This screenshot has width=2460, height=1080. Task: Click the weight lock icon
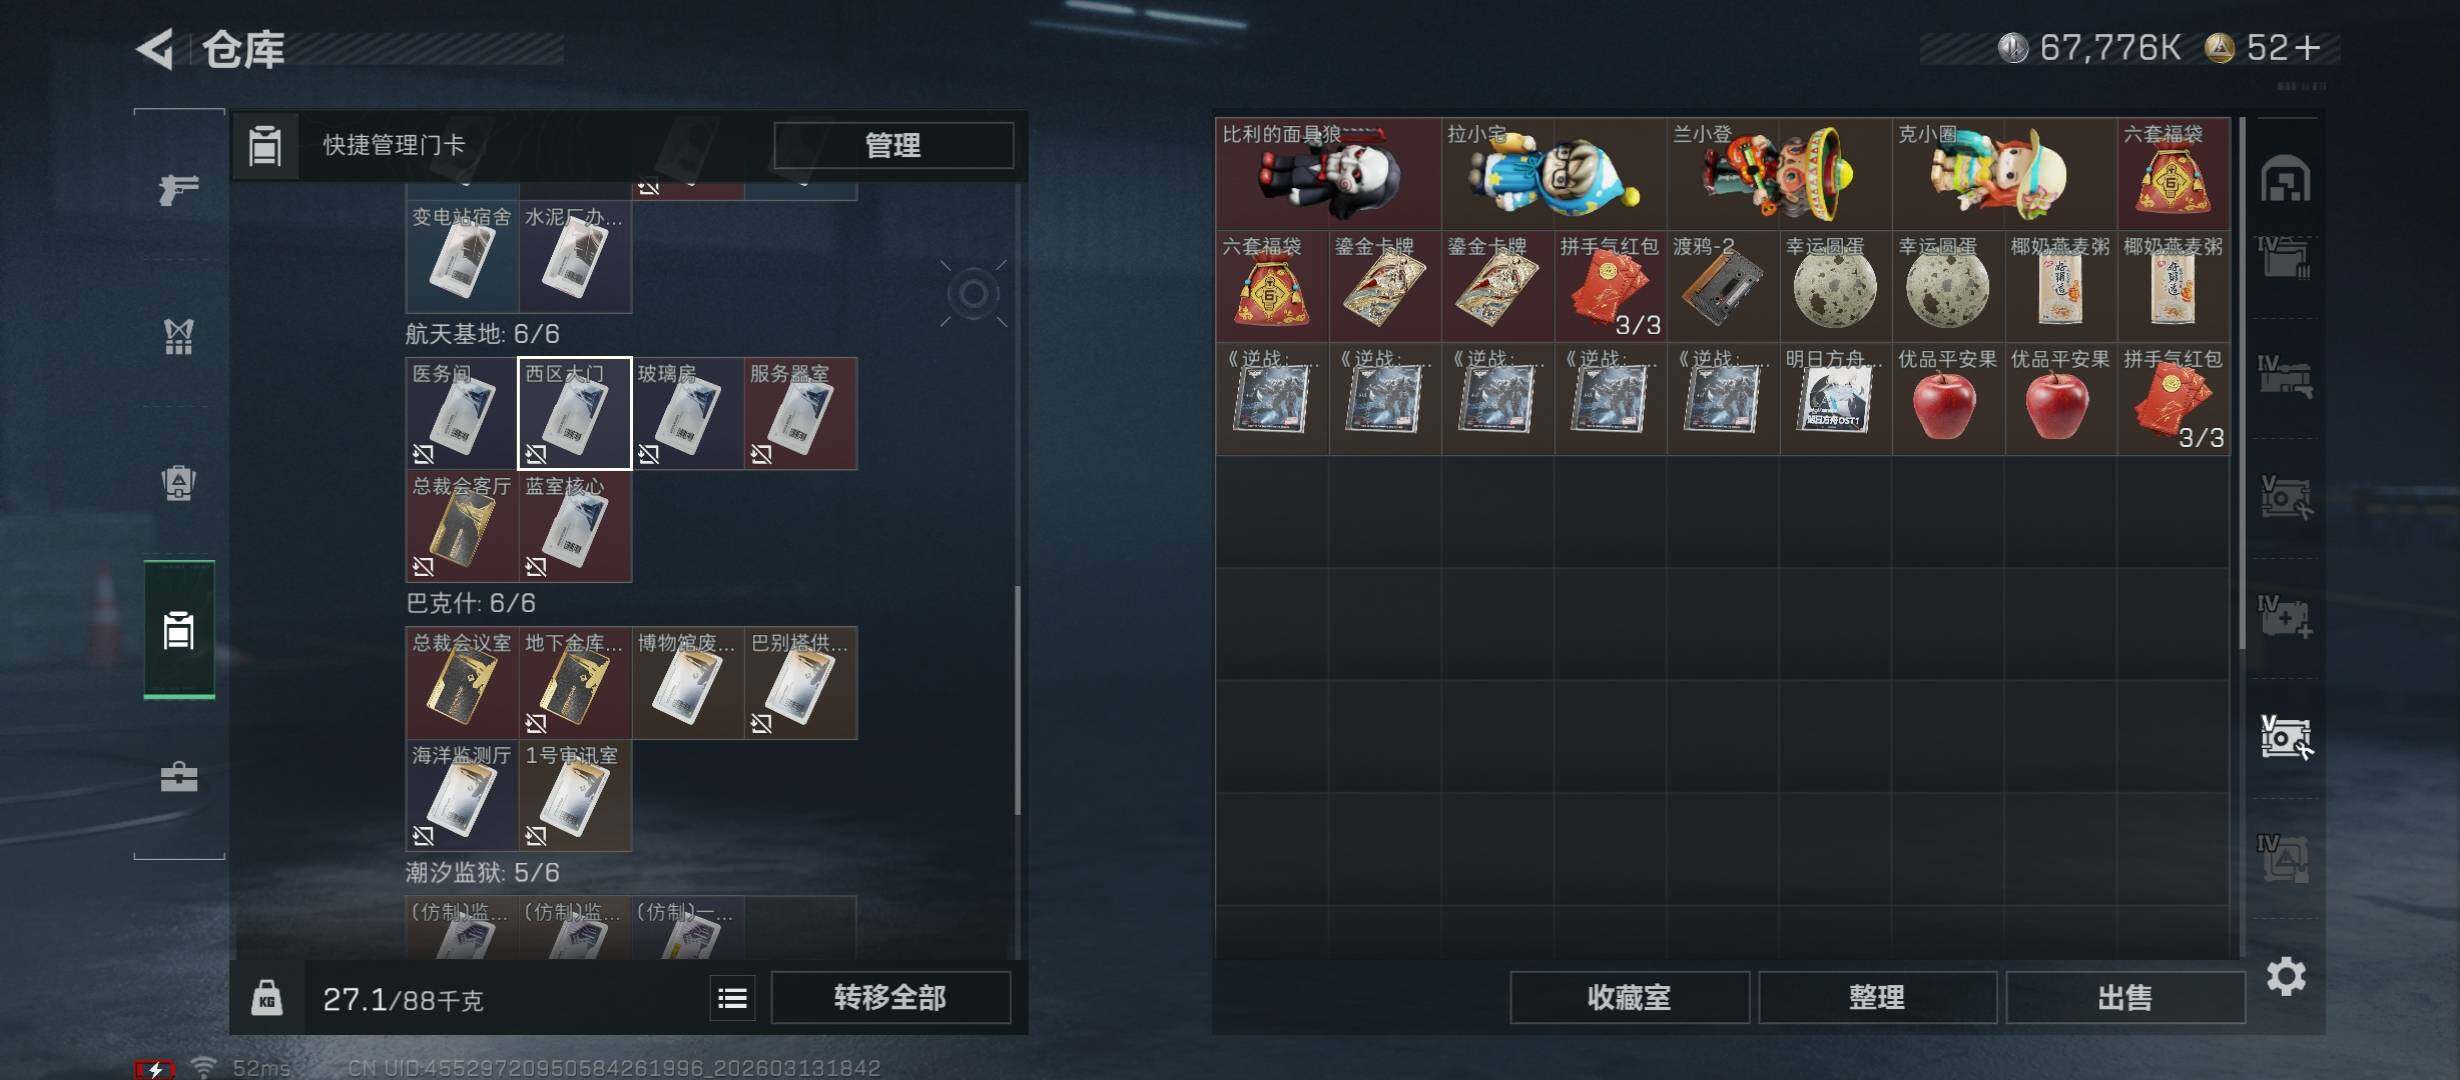coord(266,998)
